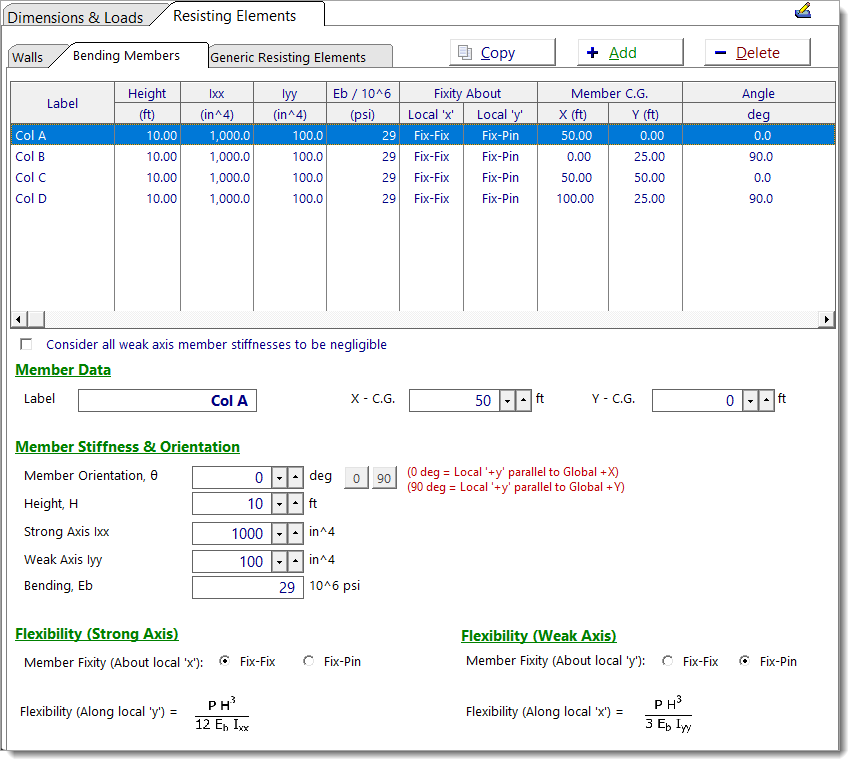Click Col C's Y value 50.00
855x766 pixels.
(x=649, y=177)
